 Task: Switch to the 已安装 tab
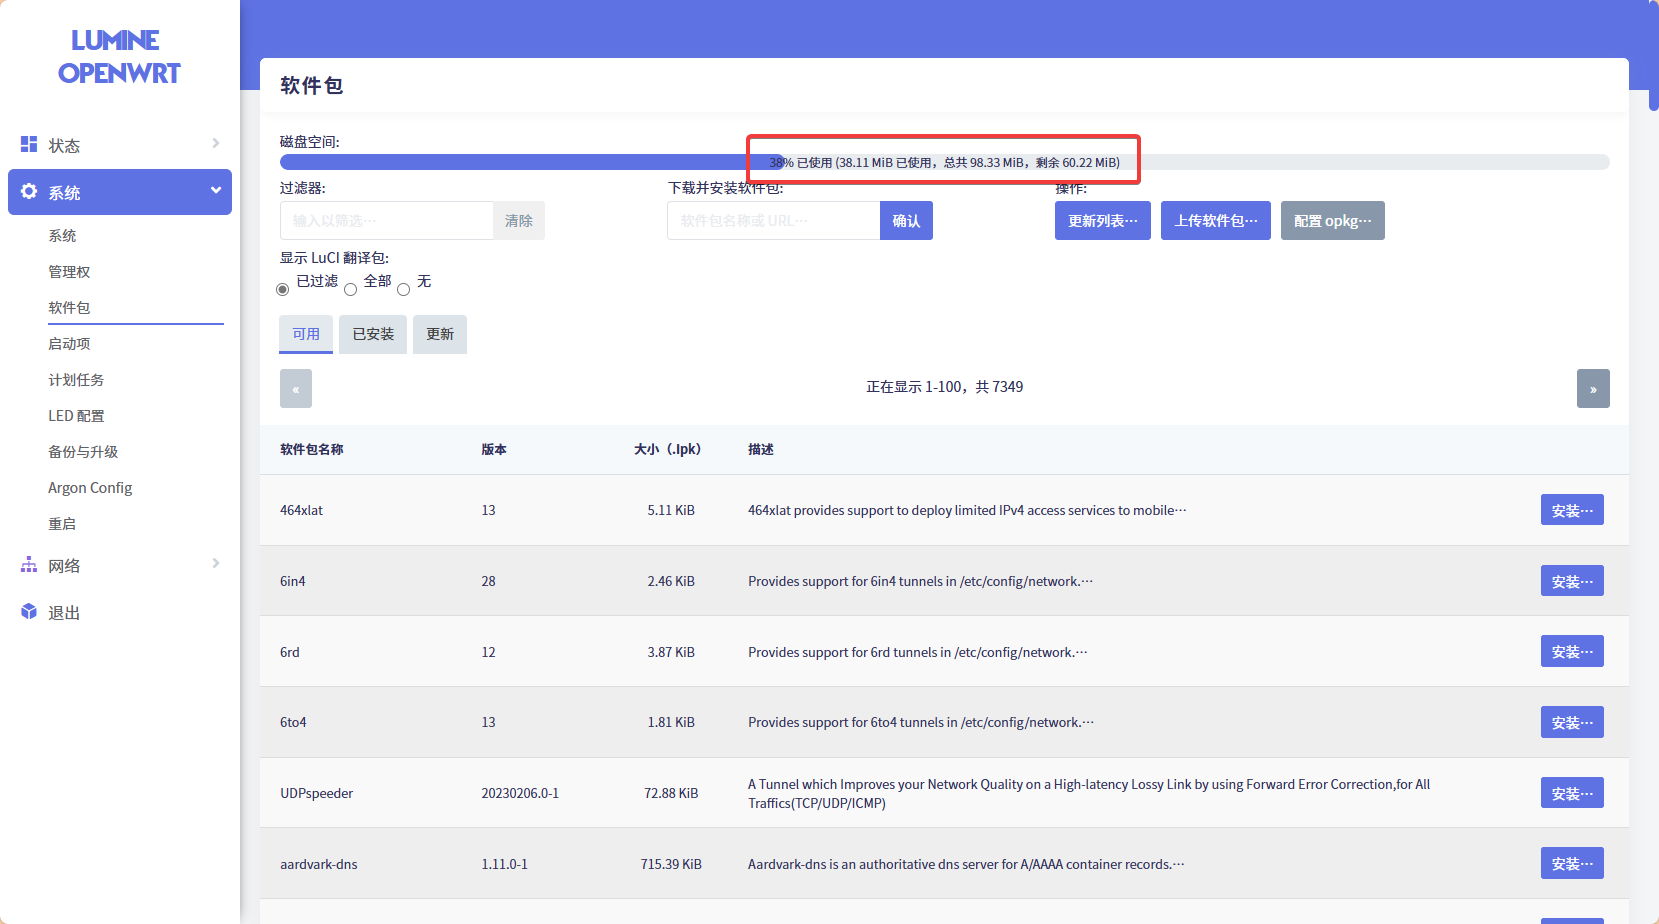(x=373, y=334)
